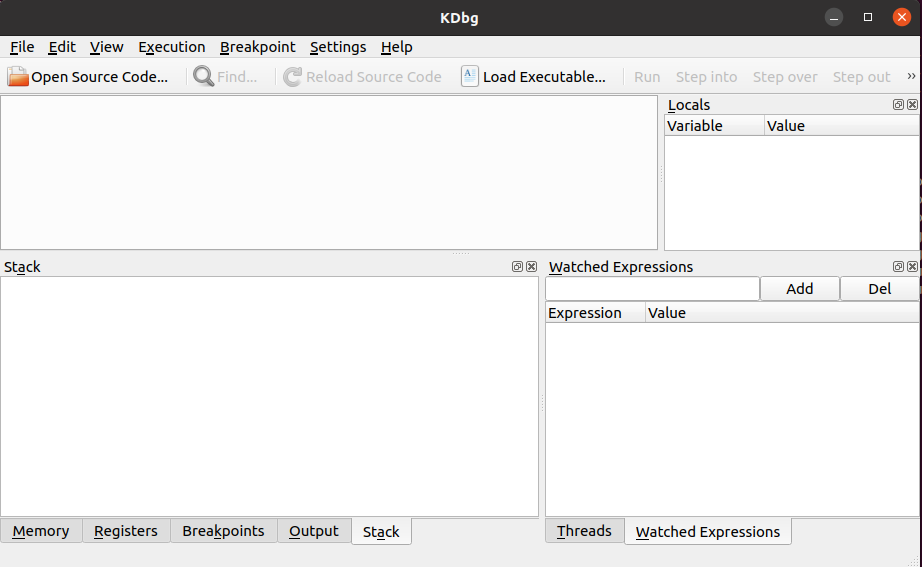Close the Locals panel
Viewport: 922px width, 567px height.
pyautogui.click(x=912, y=105)
